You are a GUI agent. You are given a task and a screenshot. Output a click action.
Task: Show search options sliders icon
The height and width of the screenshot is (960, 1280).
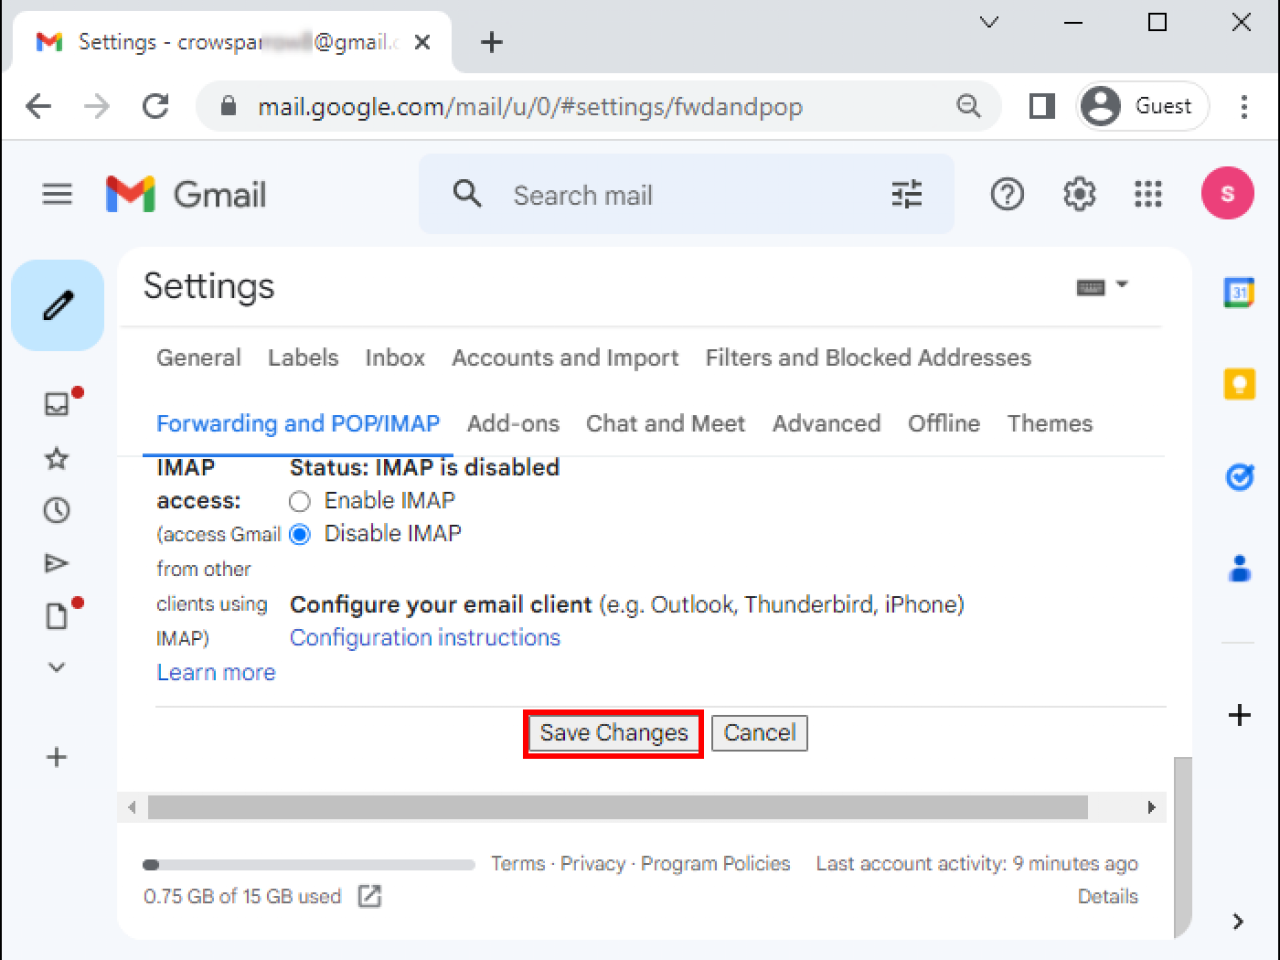coord(907,194)
